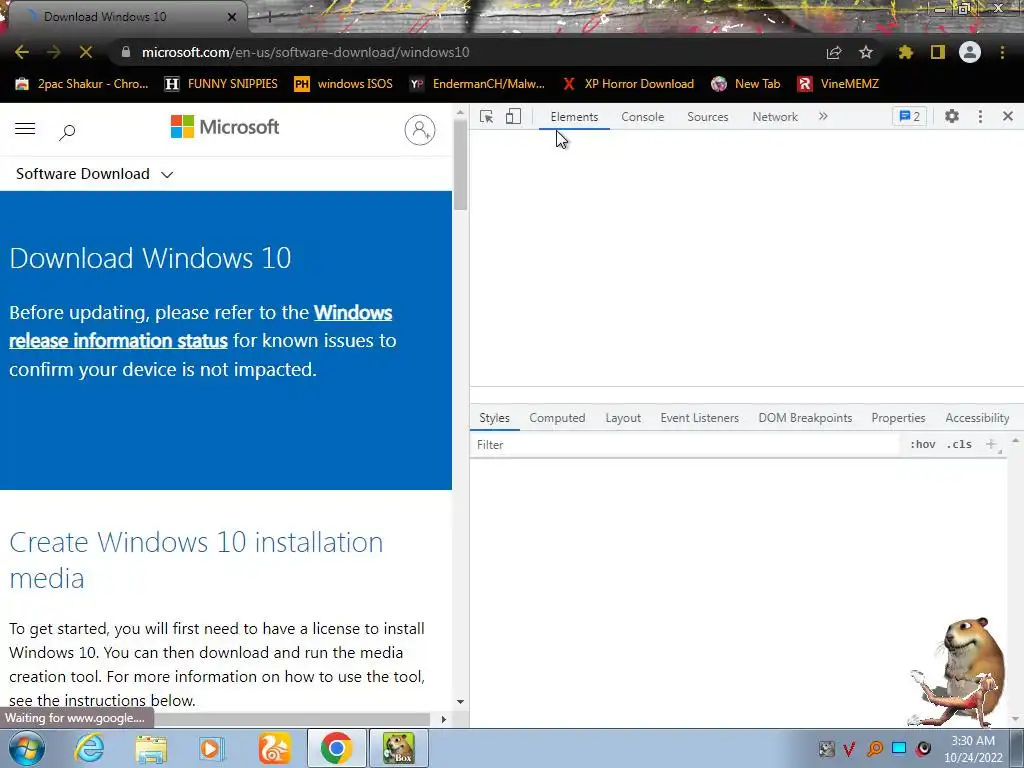The height and width of the screenshot is (768, 1024).
Task: Switch to the Console tab
Action: click(x=643, y=117)
